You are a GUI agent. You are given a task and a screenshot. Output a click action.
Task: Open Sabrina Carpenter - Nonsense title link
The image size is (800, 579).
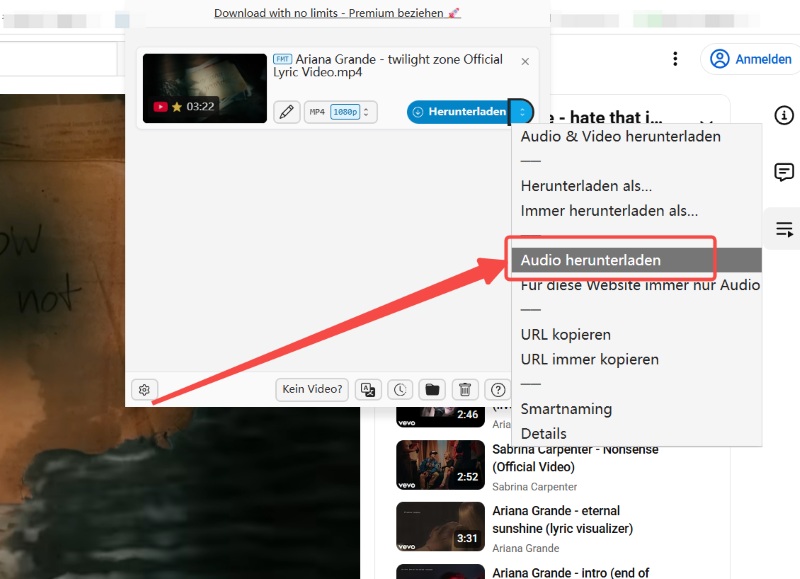point(575,458)
